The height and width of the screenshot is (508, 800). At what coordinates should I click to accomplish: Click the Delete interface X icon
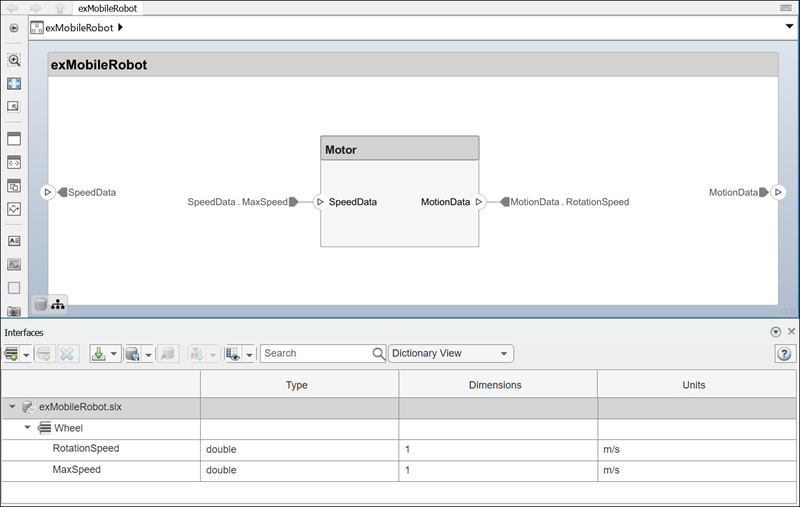coord(67,353)
